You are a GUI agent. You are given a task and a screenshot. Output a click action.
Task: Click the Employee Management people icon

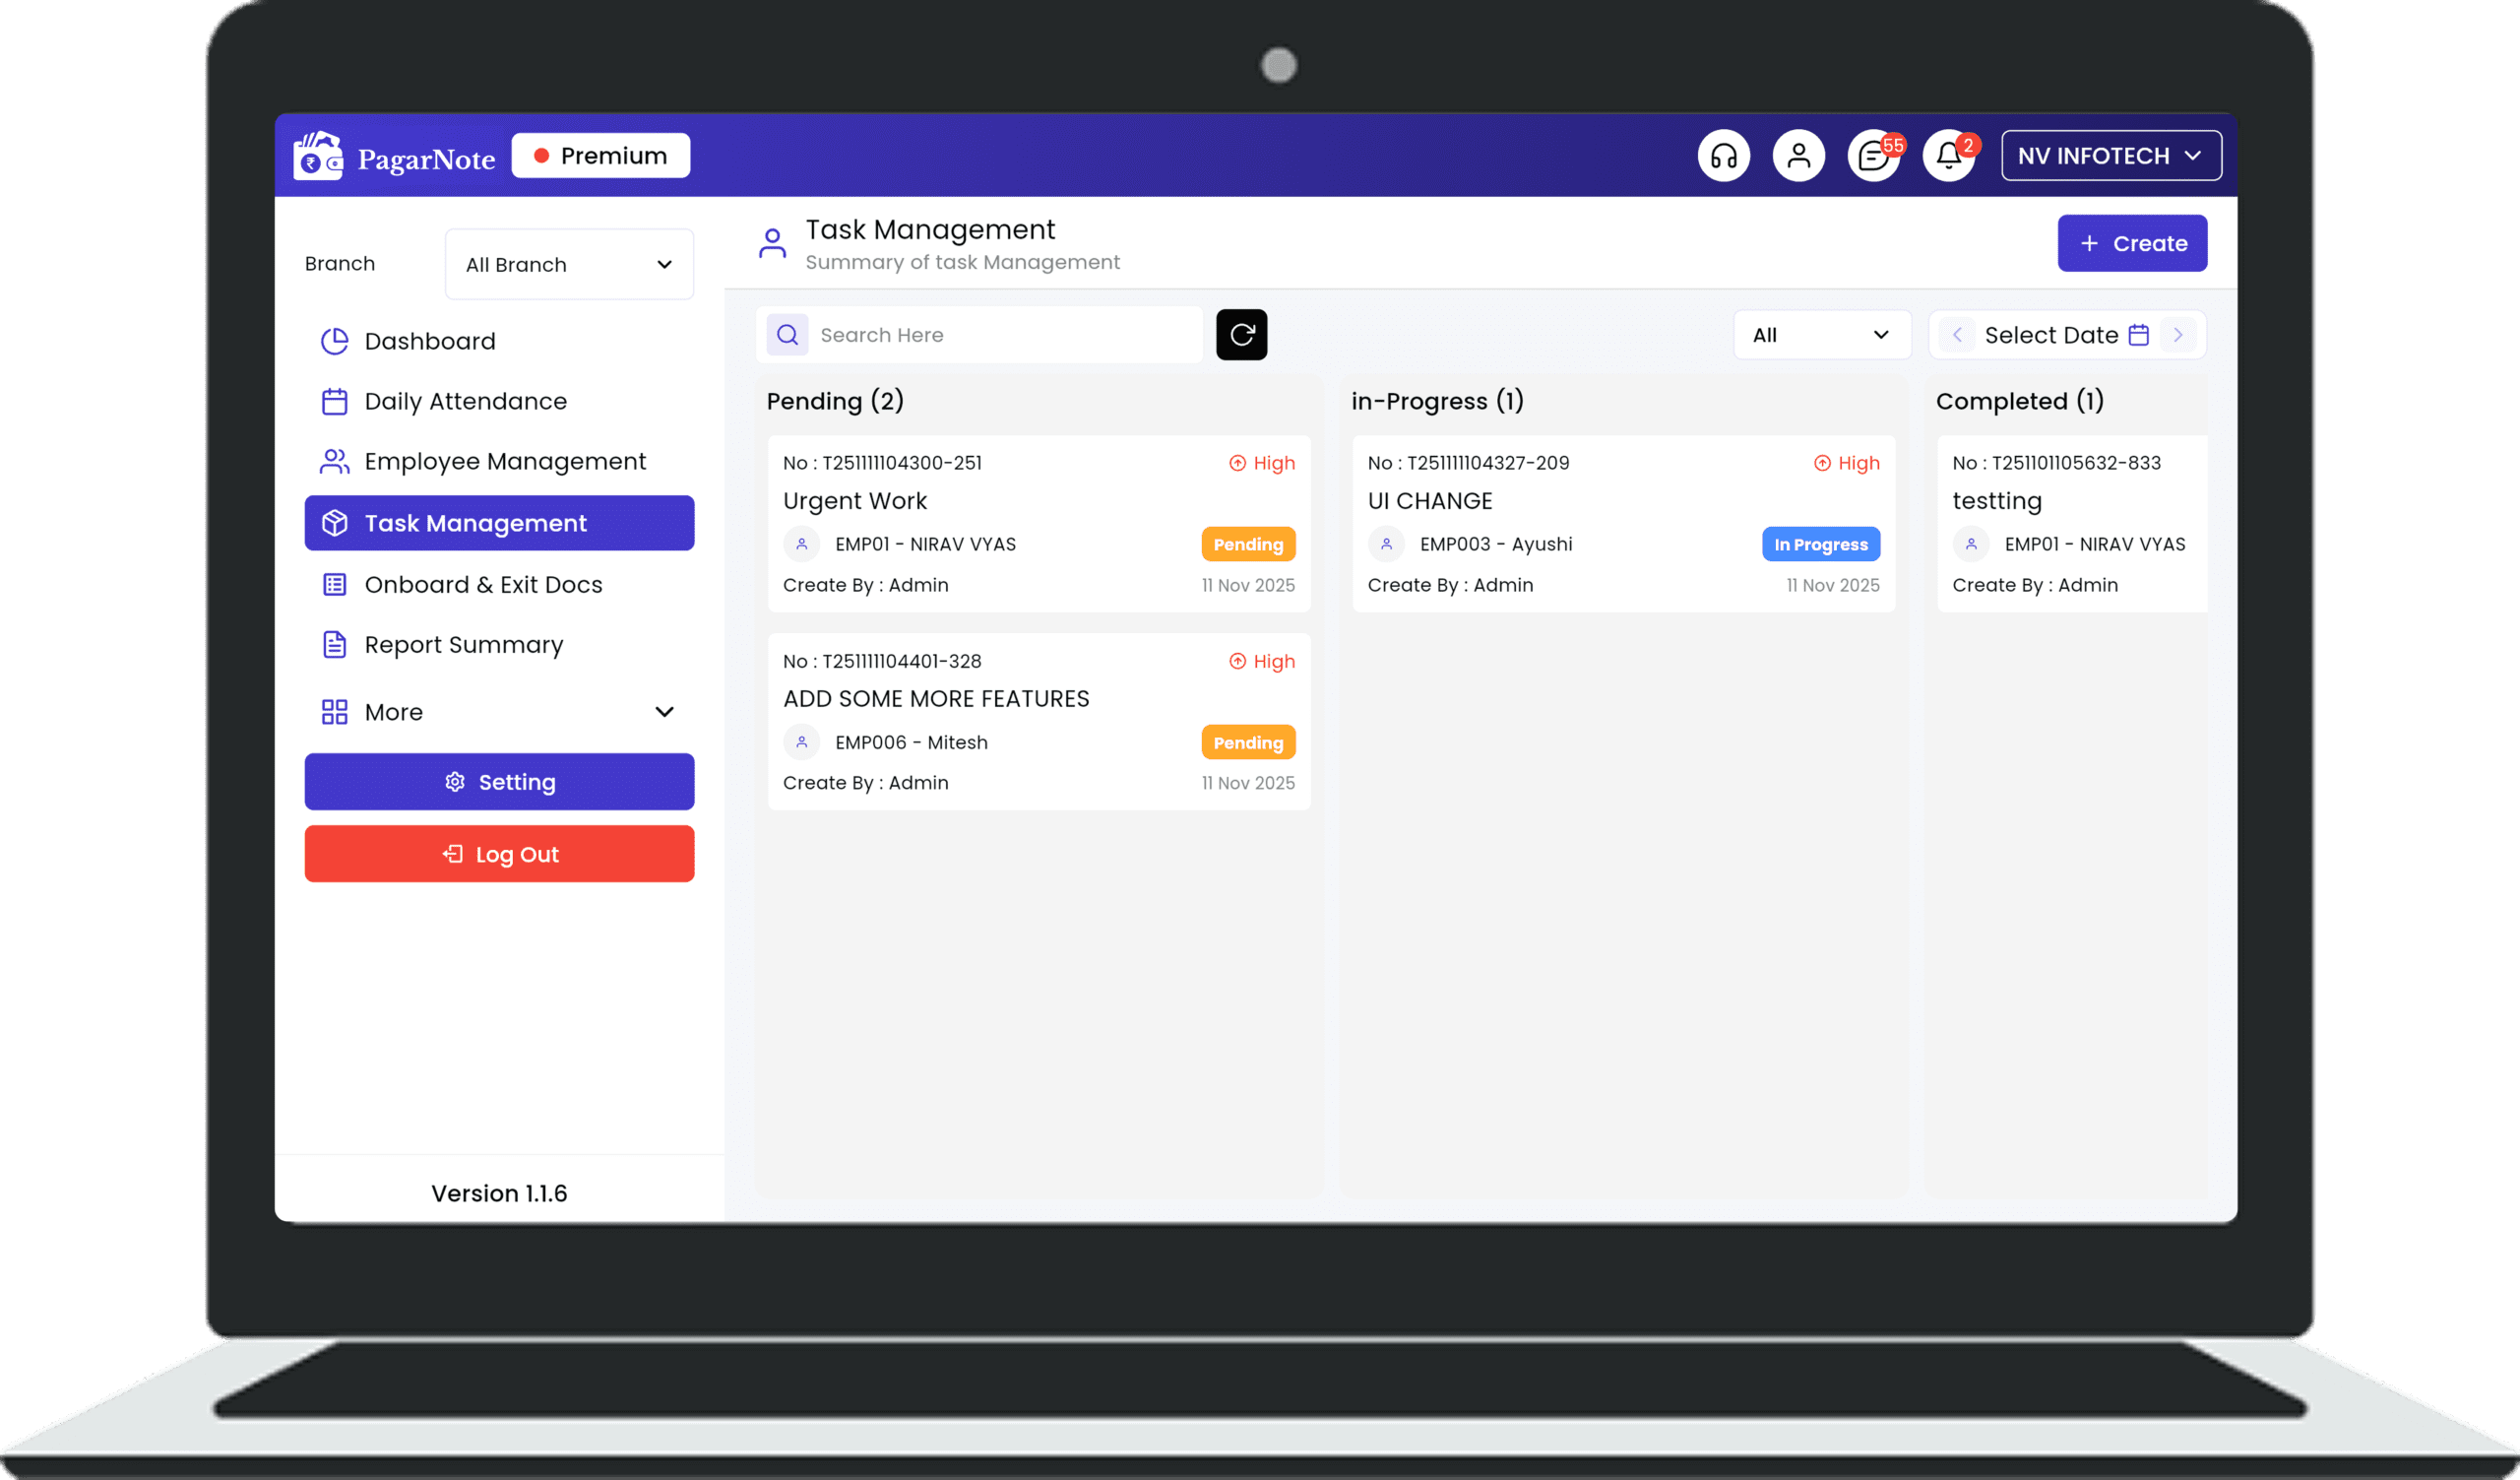[334, 461]
